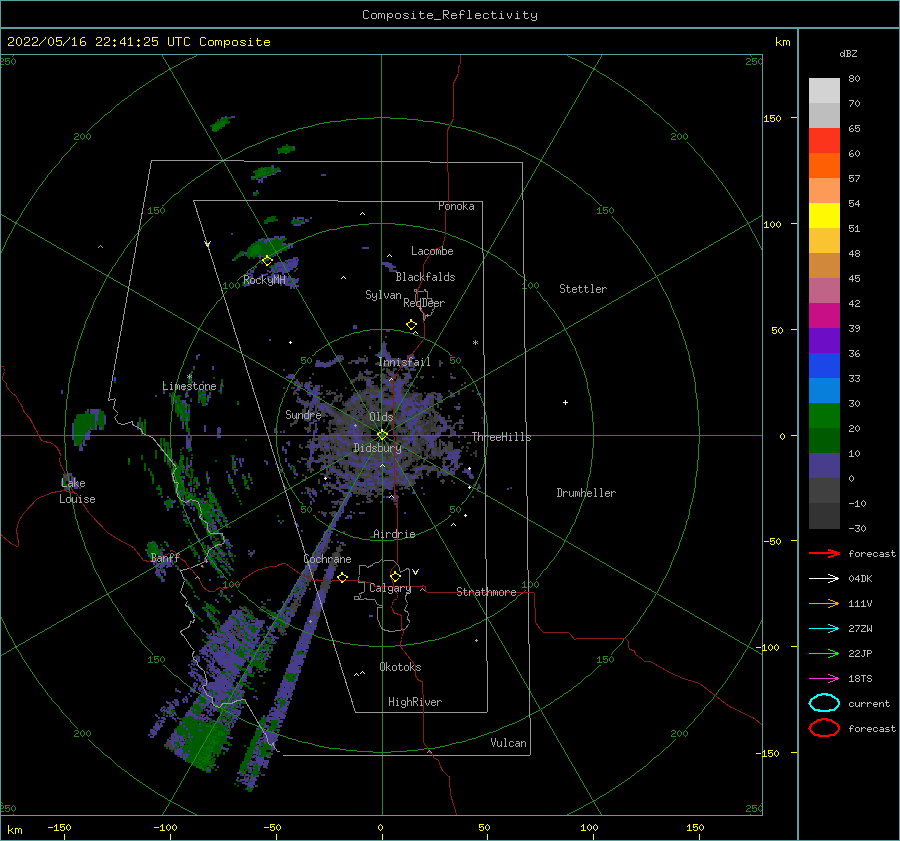This screenshot has width=900, height=841.
Task: Click the -30 value on dBZ scale
Action: point(858,528)
